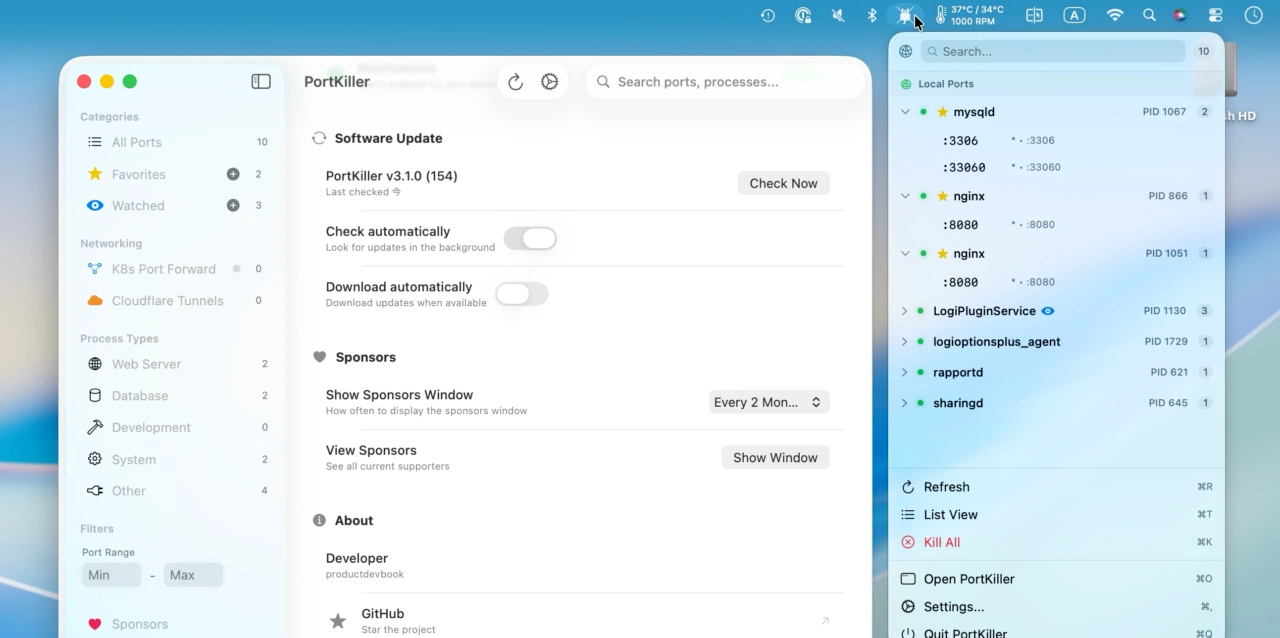Expand the rapportd entry
The height and width of the screenshot is (638, 1280).
[x=905, y=372]
